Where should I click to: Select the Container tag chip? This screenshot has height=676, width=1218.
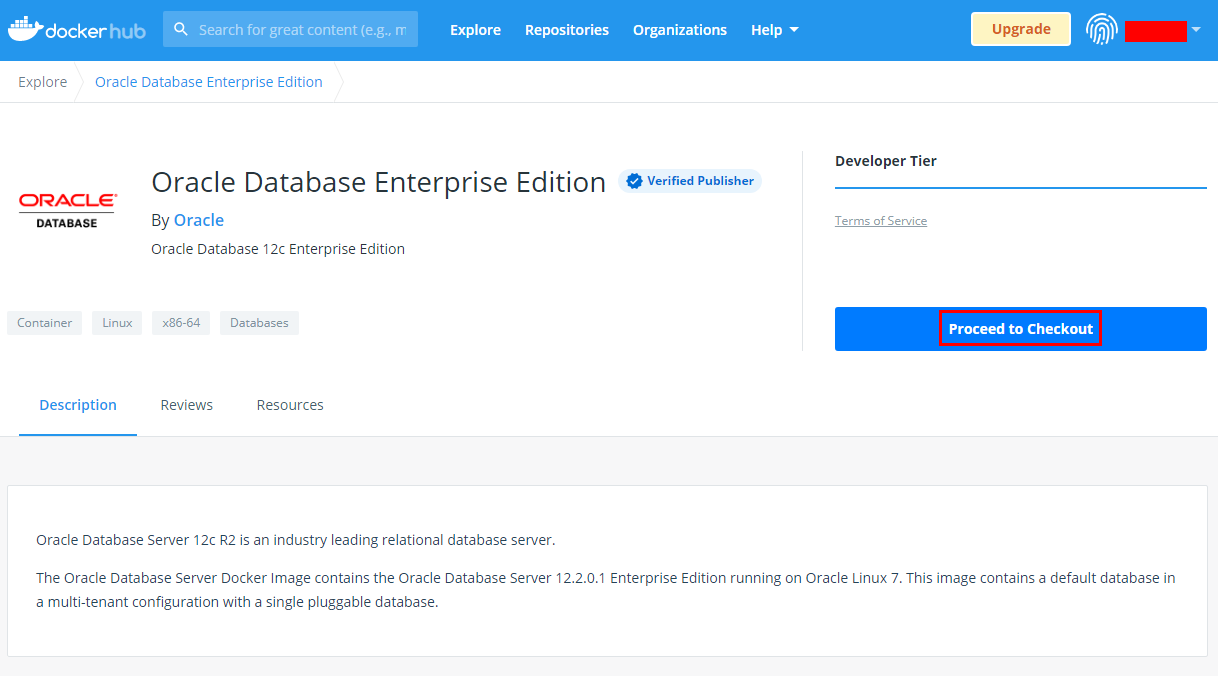tap(45, 323)
